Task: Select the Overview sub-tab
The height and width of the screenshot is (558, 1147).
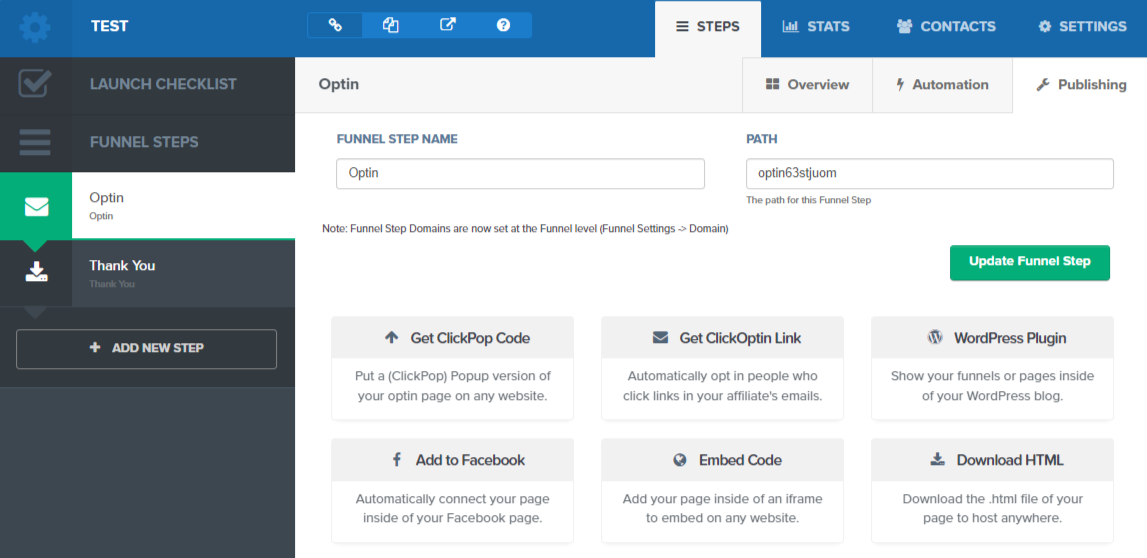Action: click(x=808, y=85)
